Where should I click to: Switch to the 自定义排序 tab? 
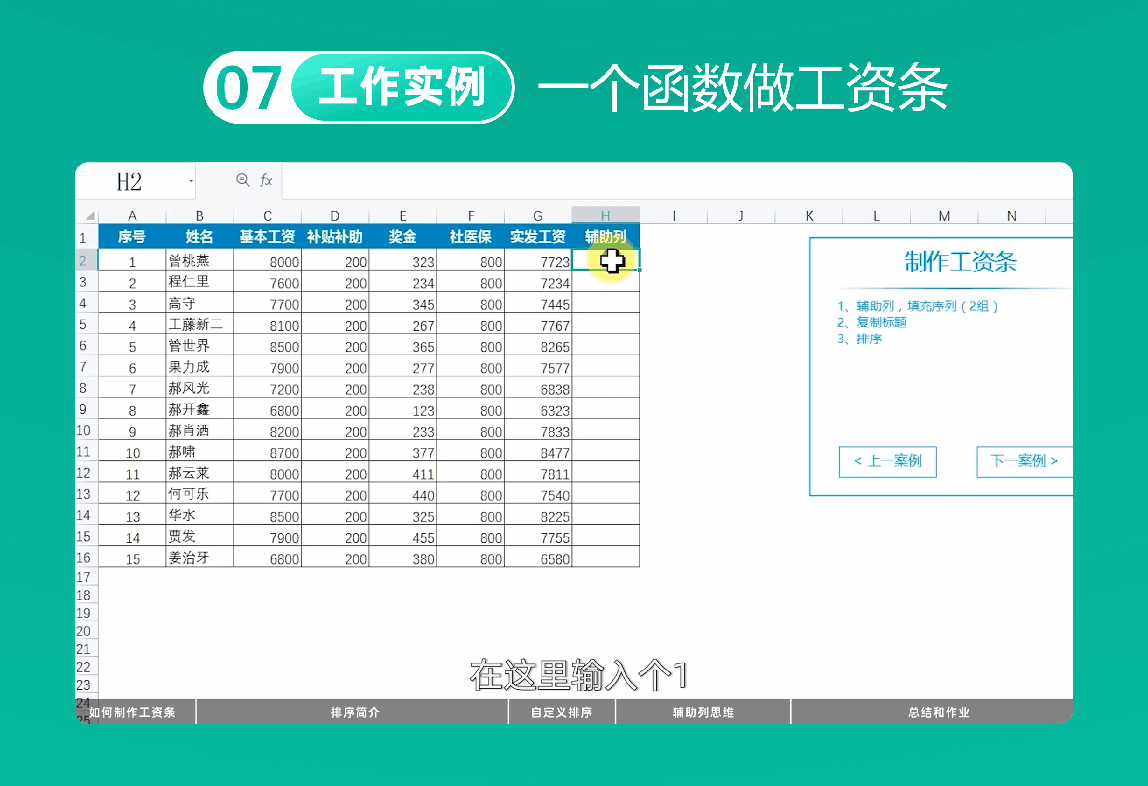[x=562, y=712]
